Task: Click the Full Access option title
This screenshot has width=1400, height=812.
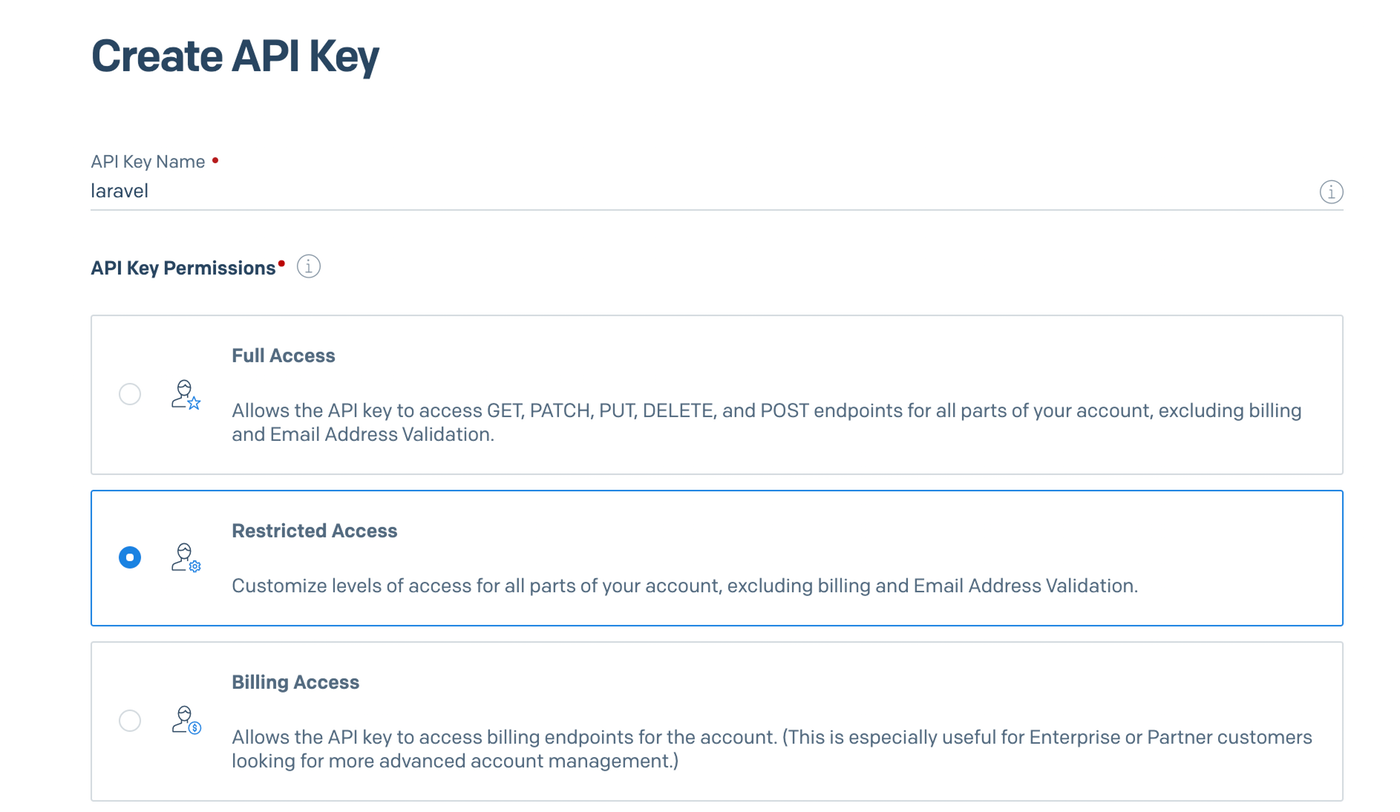Action: (x=283, y=356)
